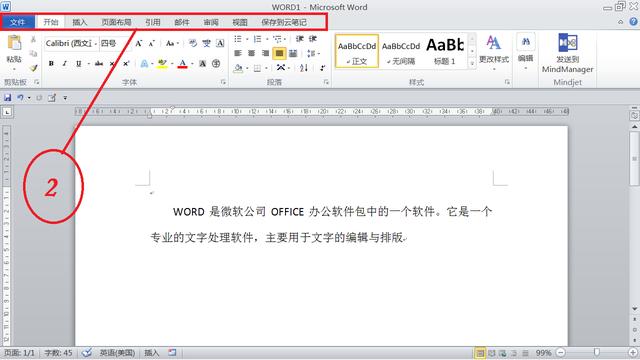This screenshot has width=640, height=360.
Task: Click the Center alignment icon
Action: coord(251,53)
